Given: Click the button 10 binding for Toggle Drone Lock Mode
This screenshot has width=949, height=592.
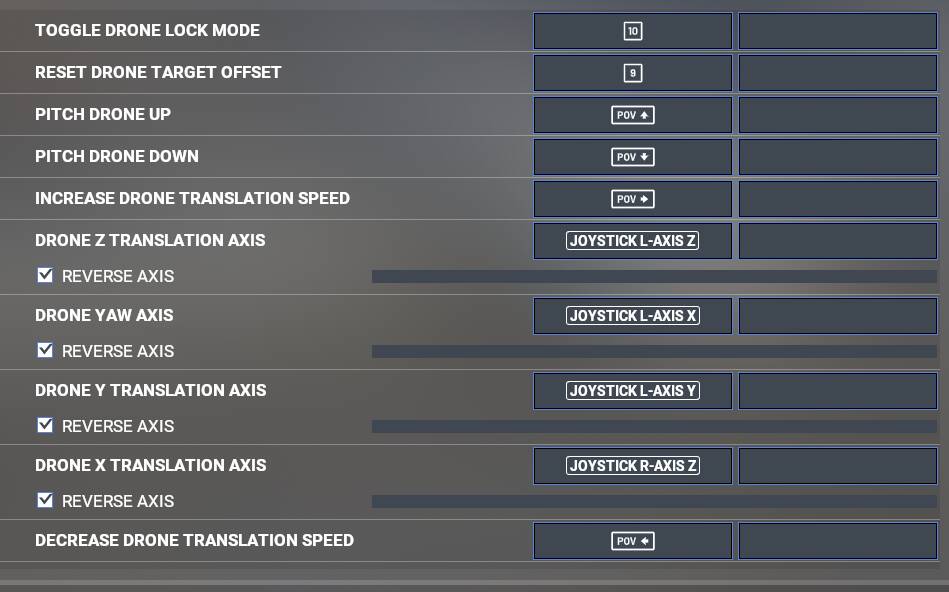Looking at the screenshot, I should click(x=632, y=31).
